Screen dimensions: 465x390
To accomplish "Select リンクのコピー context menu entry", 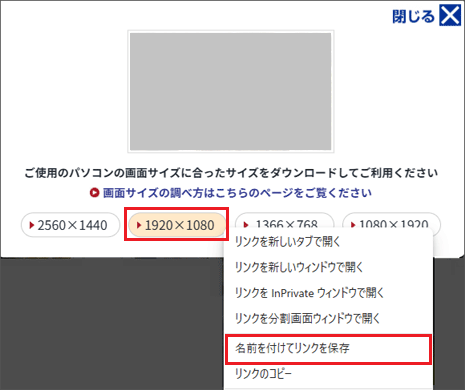I will (328, 374).
